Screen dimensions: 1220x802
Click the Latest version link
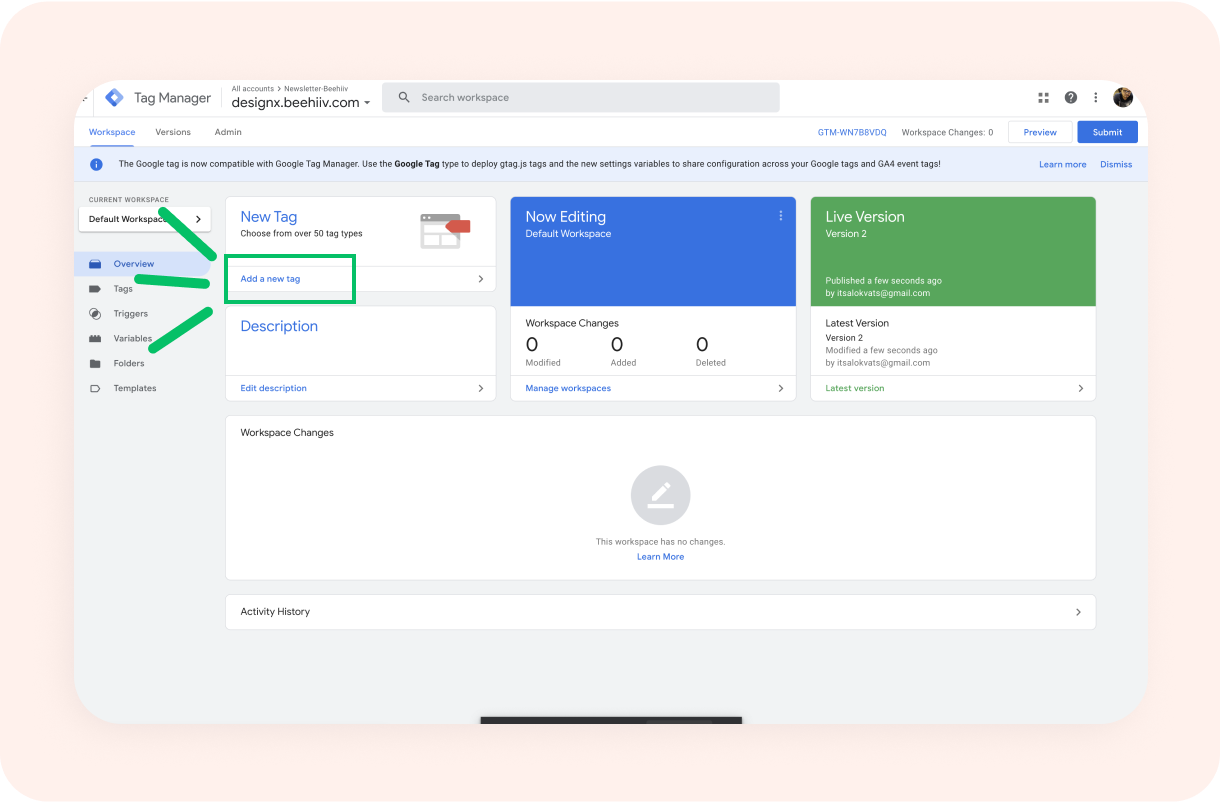(x=855, y=388)
